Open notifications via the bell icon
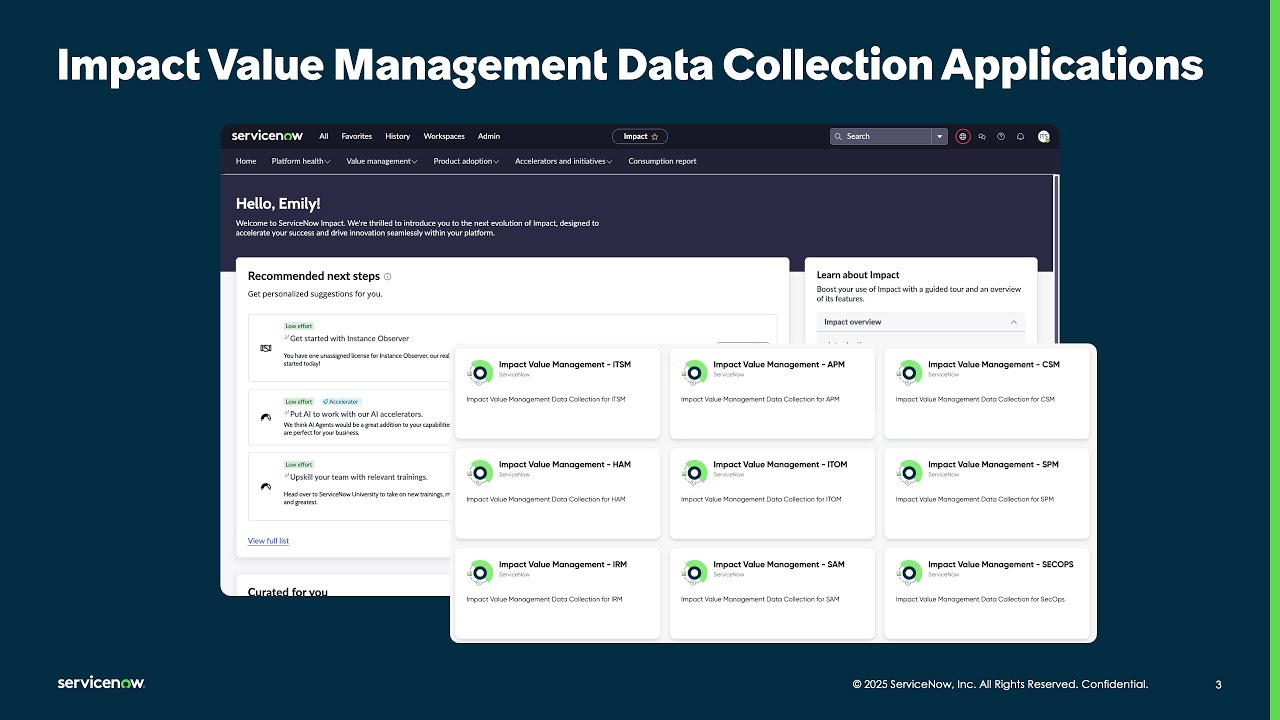This screenshot has height=720, width=1280. coord(1020,136)
